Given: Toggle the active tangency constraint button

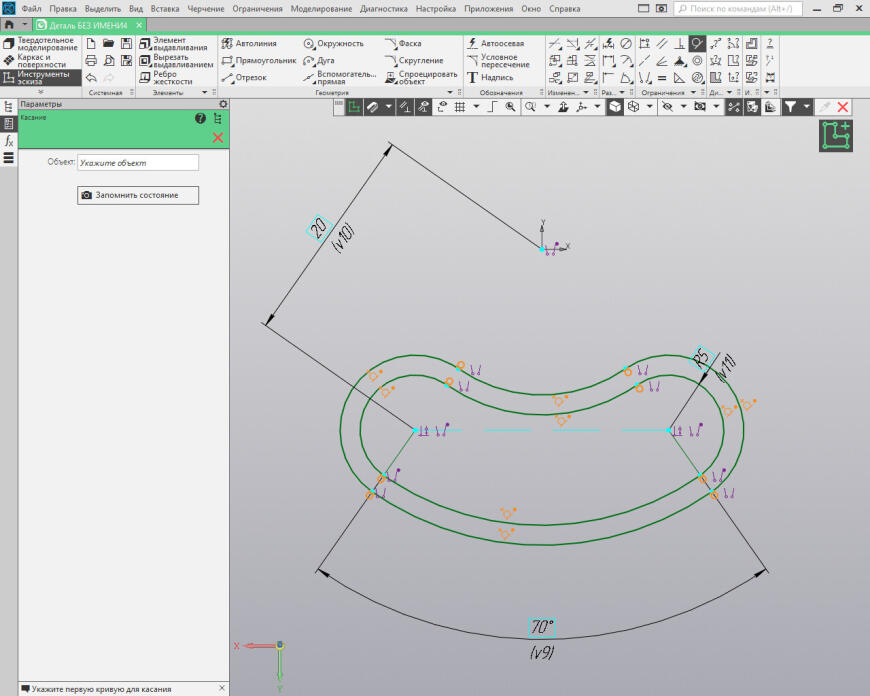Looking at the screenshot, I should click(697, 43).
